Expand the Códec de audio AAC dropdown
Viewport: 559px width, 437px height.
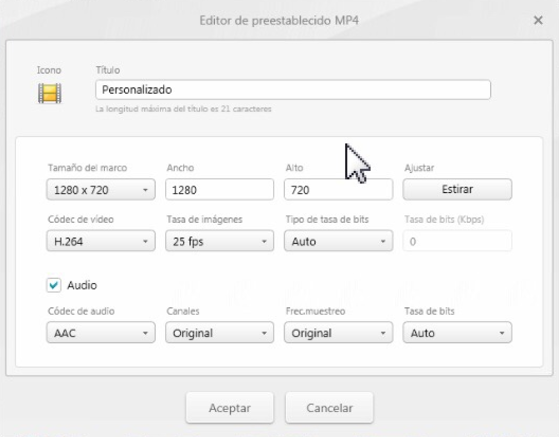coord(101,333)
